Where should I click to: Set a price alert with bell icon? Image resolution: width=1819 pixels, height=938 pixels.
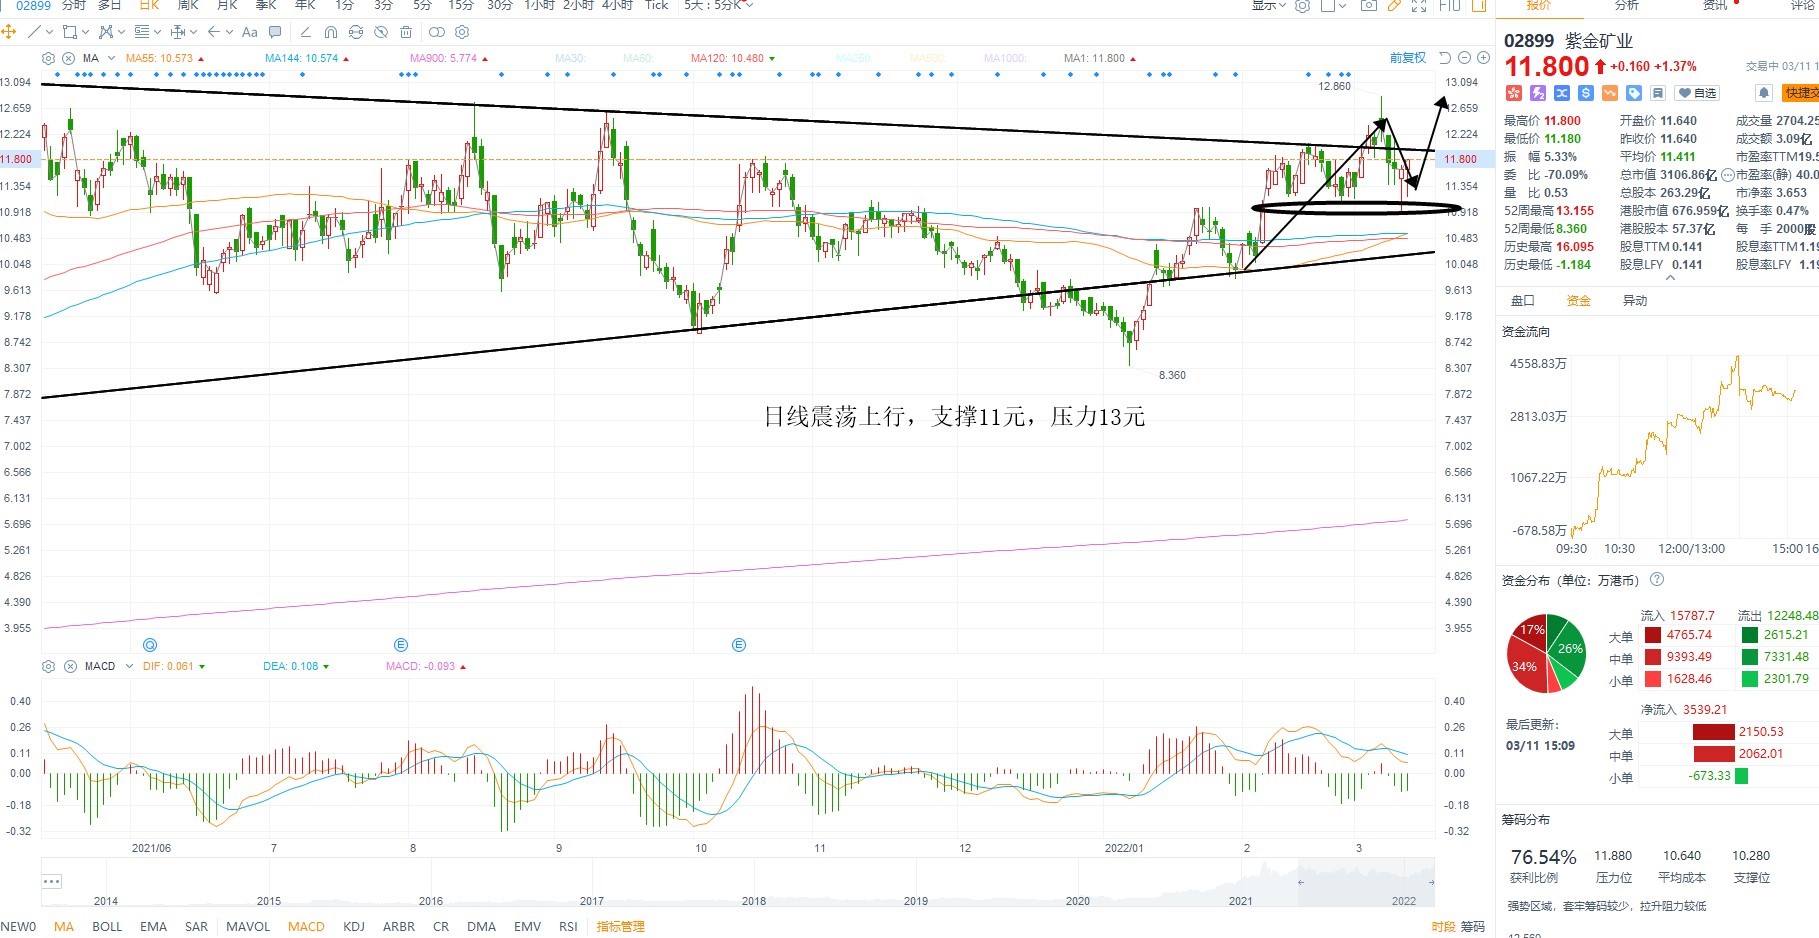(x=1764, y=93)
